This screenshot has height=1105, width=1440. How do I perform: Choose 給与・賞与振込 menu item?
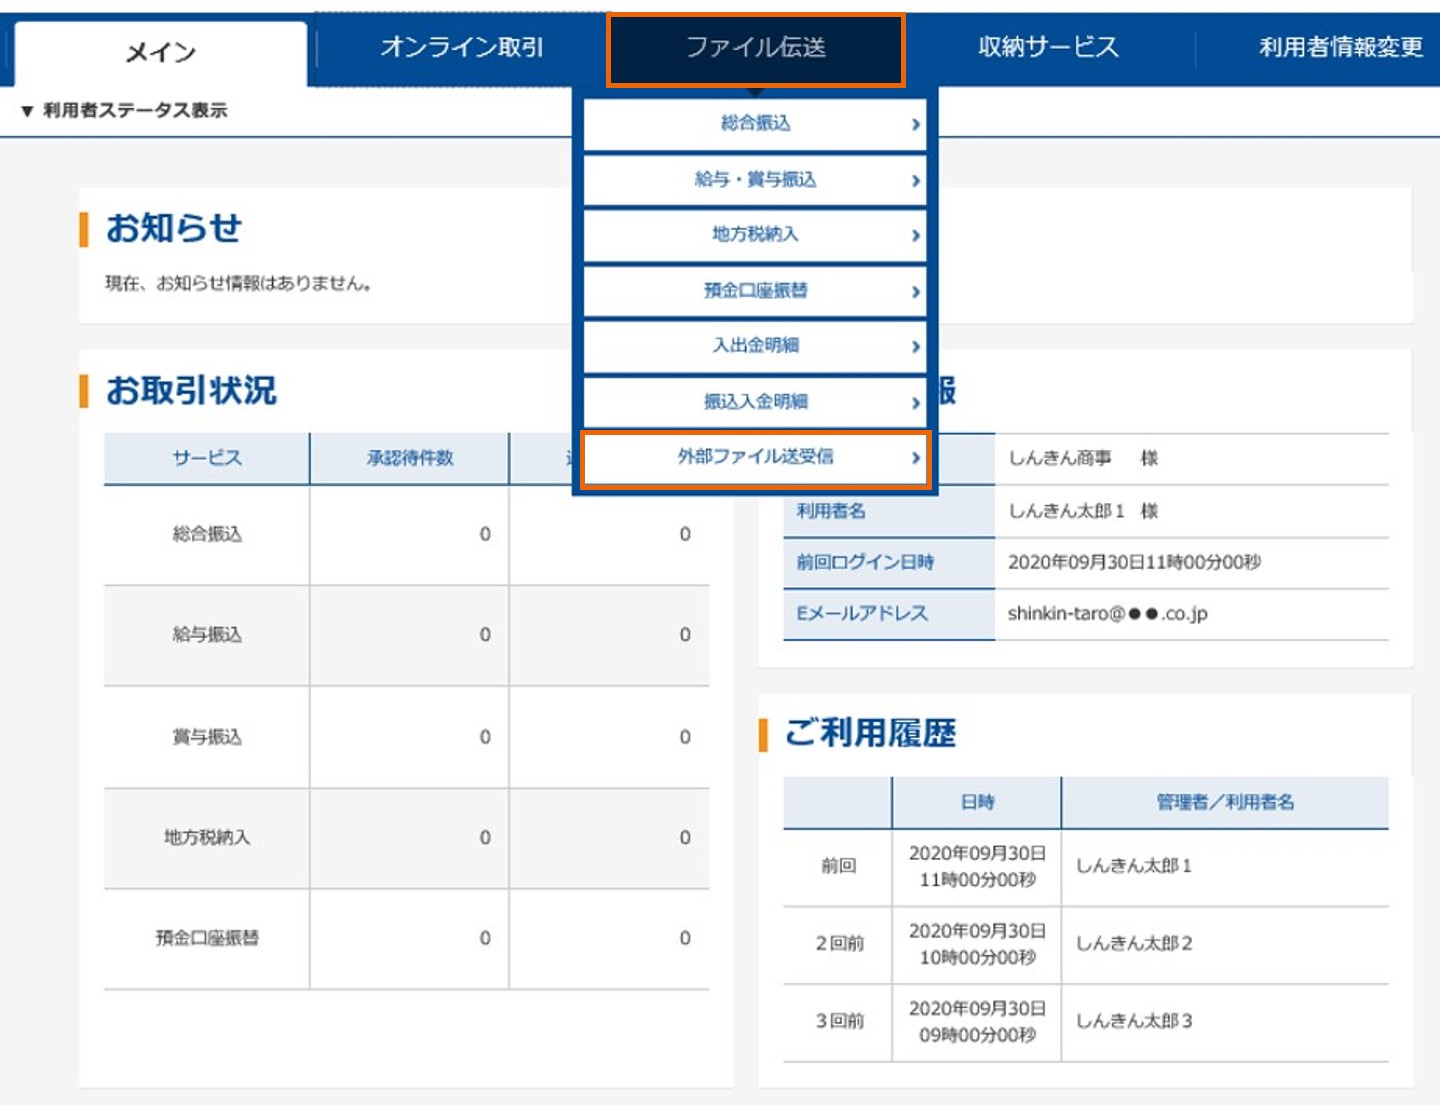tap(755, 179)
